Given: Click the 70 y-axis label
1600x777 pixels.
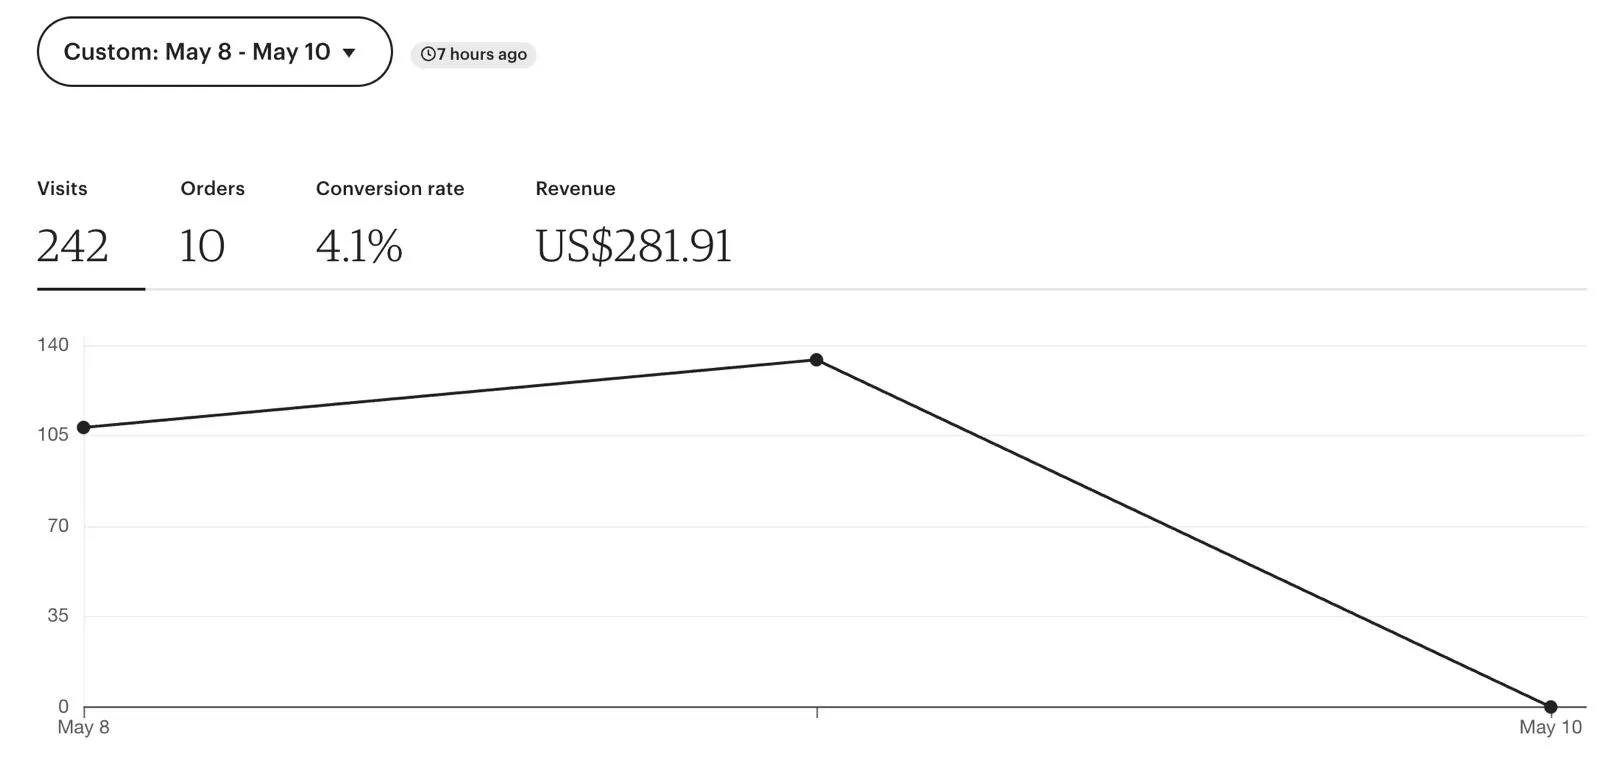Looking at the screenshot, I should coord(58,525).
